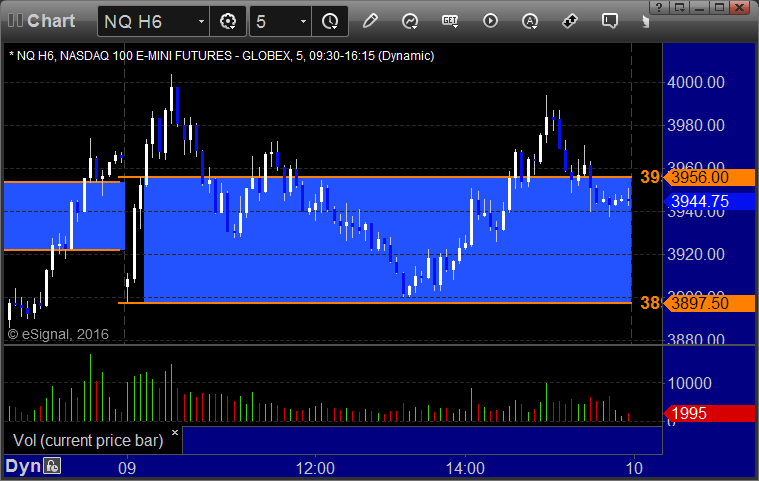Maximize the chart window
Image resolution: width=759 pixels, height=481 pixels.
click(x=719, y=7)
